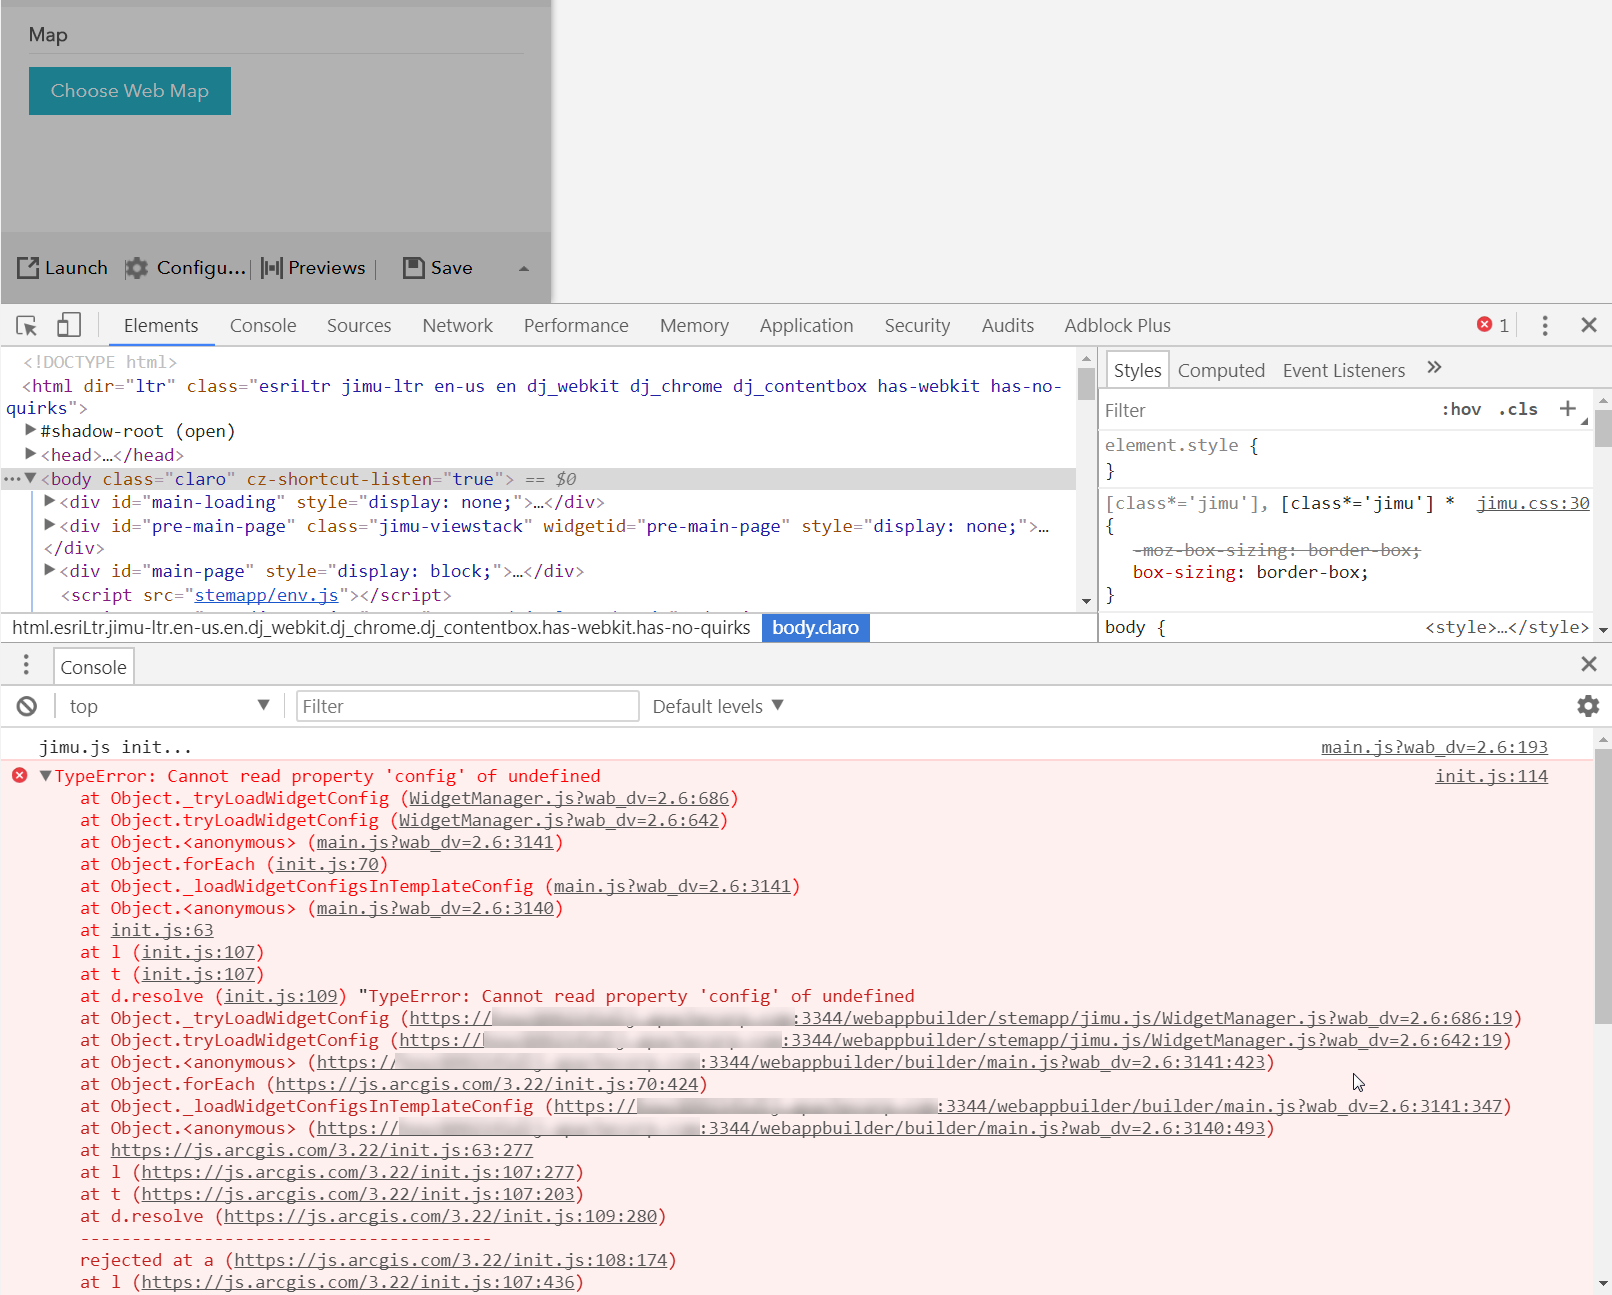Switch to the Sources tab
The height and width of the screenshot is (1295, 1612).
pyautogui.click(x=359, y=326)
